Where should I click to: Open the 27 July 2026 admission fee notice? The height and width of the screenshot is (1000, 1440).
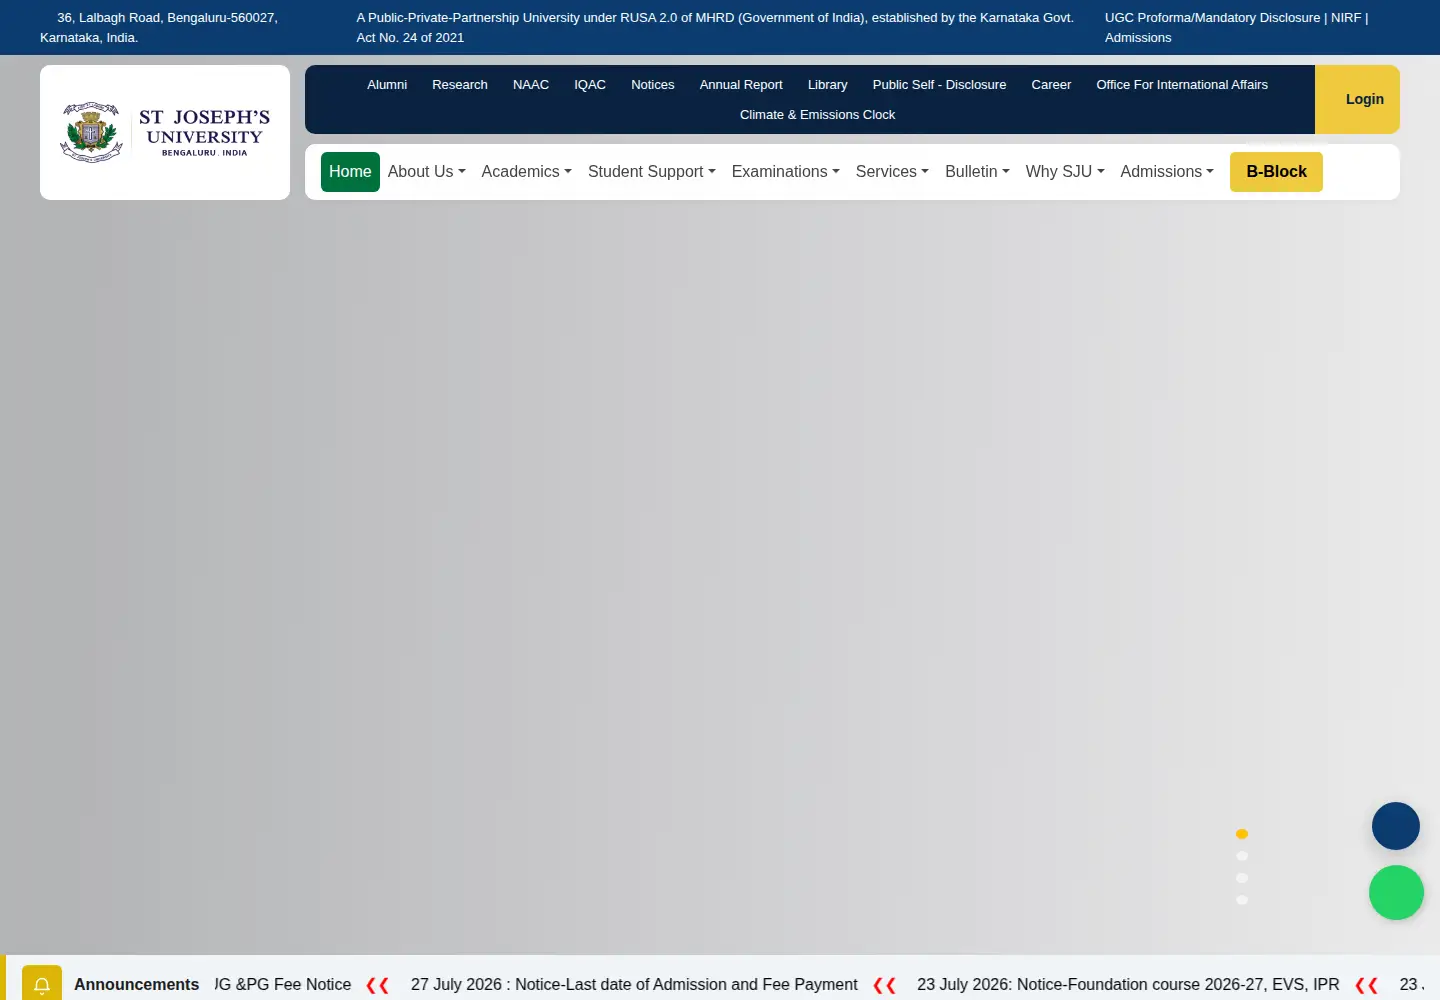tap(634, 985)
